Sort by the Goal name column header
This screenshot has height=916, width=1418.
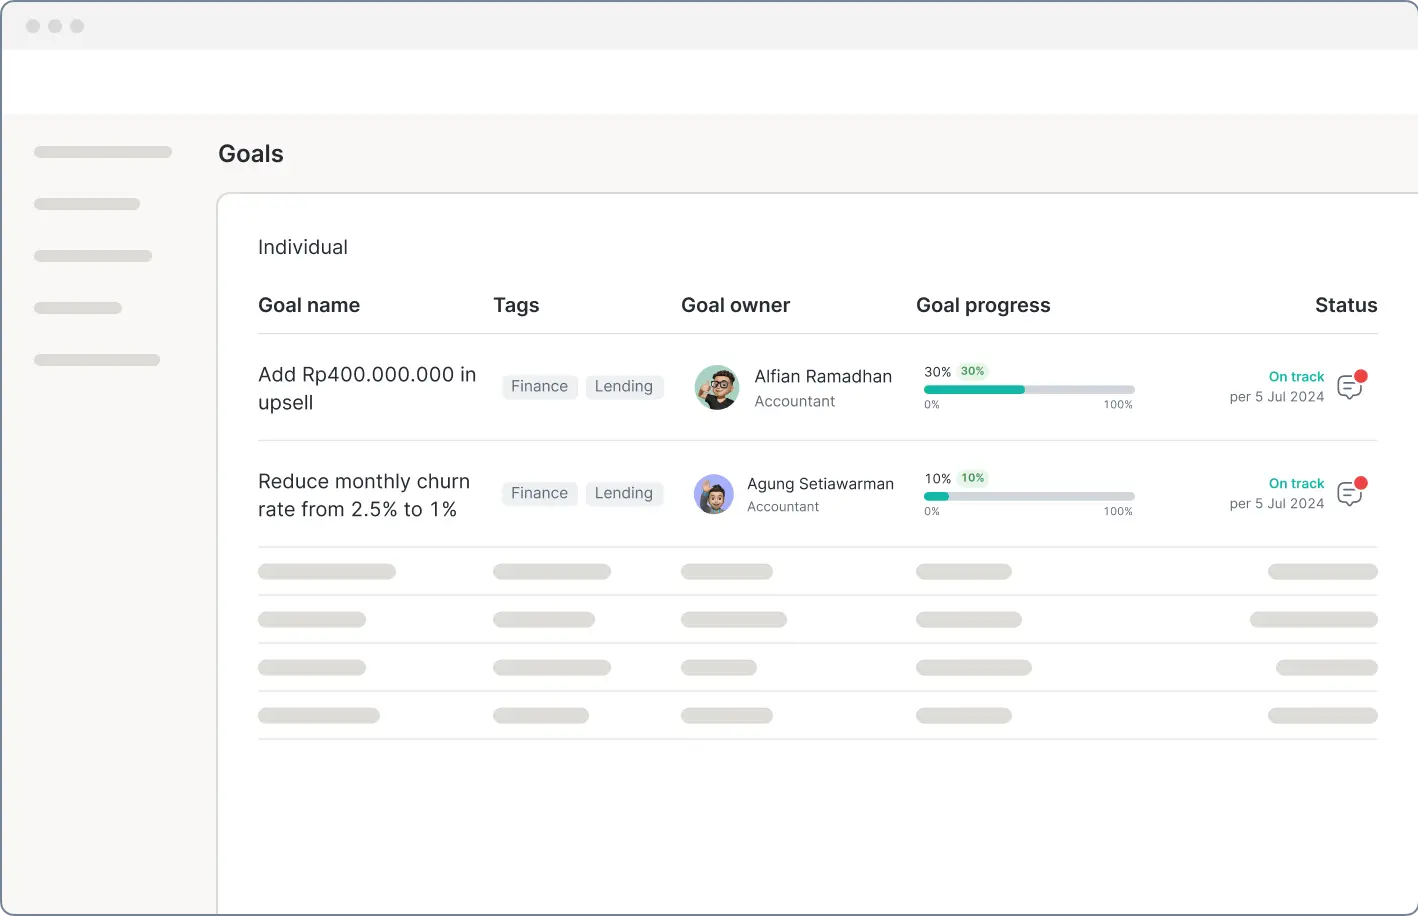[x=309, y=305]
